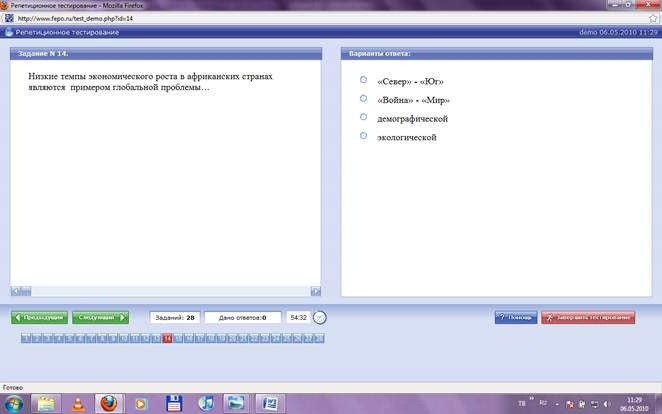
Task: Click the Задание N 14 panel heading
Action: (x=43, y=54)
